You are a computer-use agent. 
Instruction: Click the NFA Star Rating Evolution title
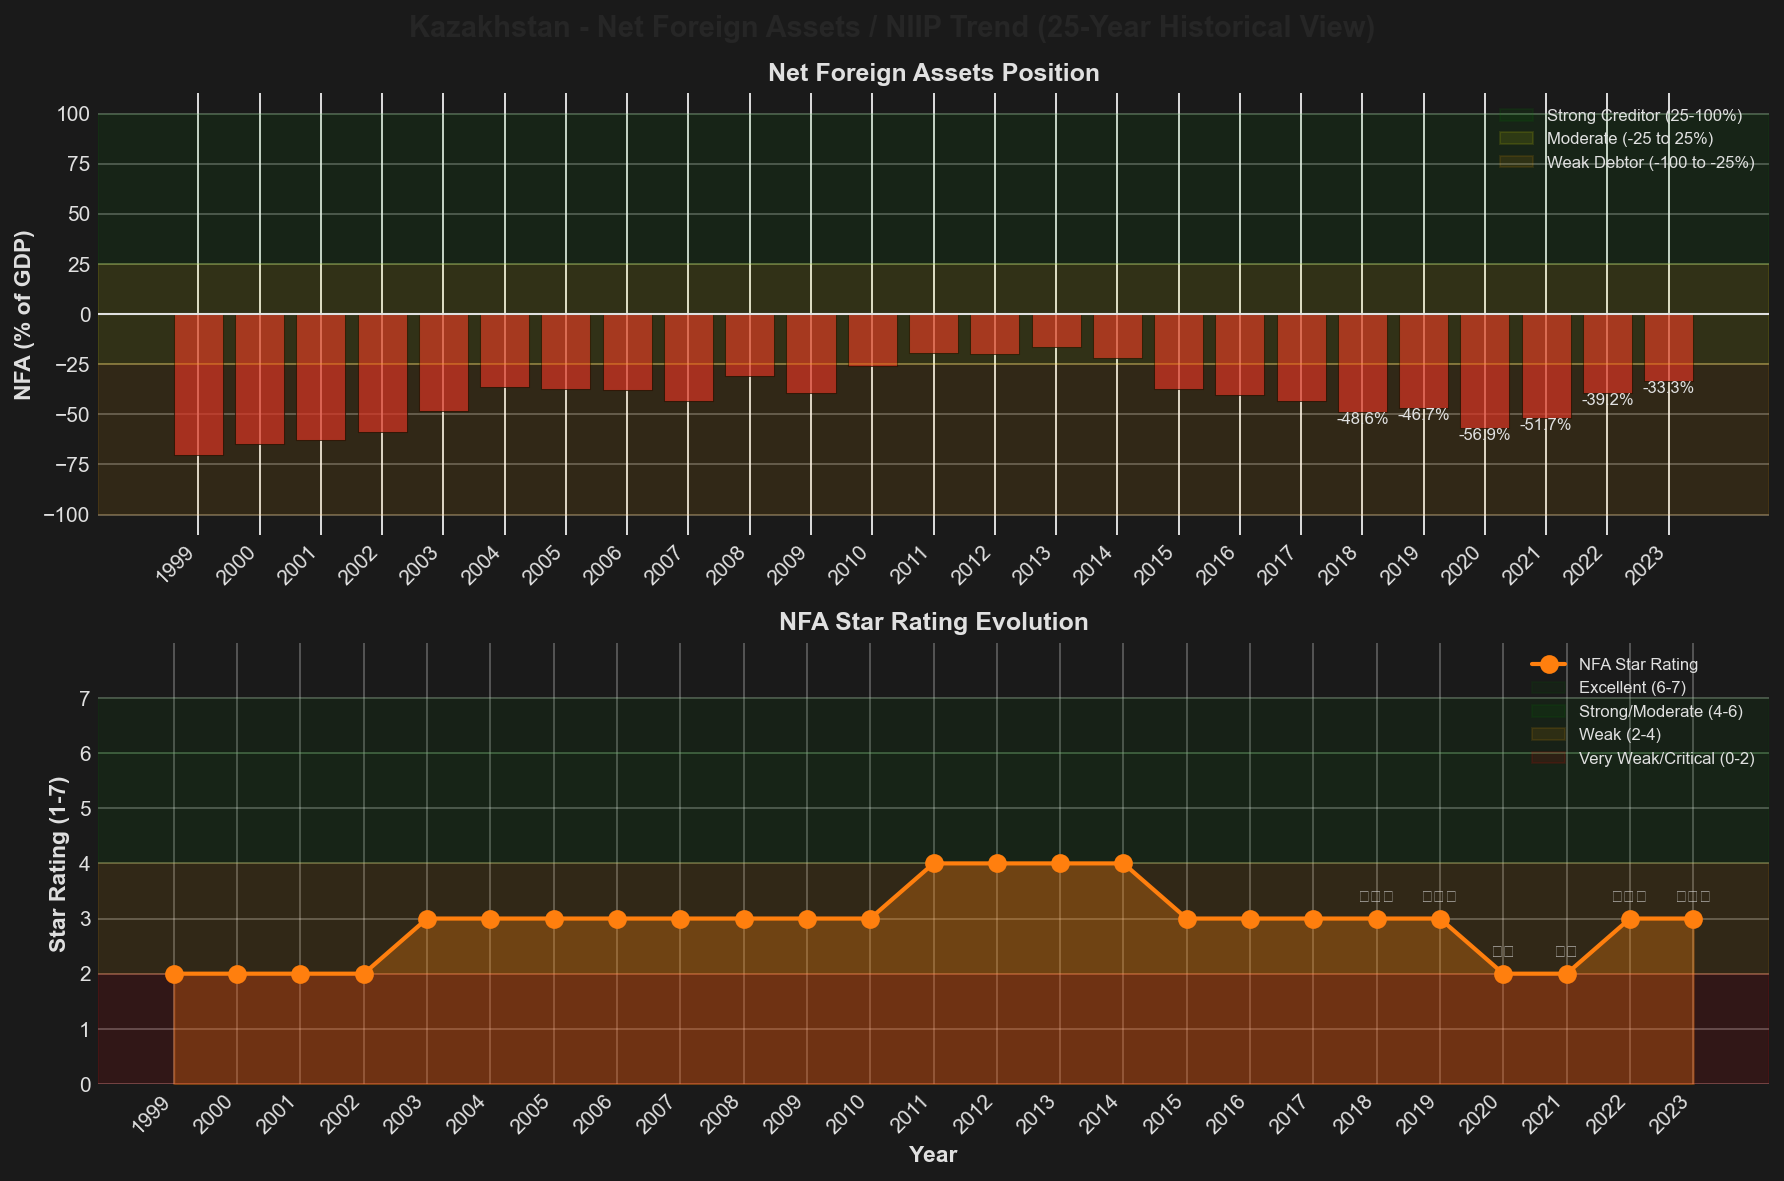coord(933,622)
